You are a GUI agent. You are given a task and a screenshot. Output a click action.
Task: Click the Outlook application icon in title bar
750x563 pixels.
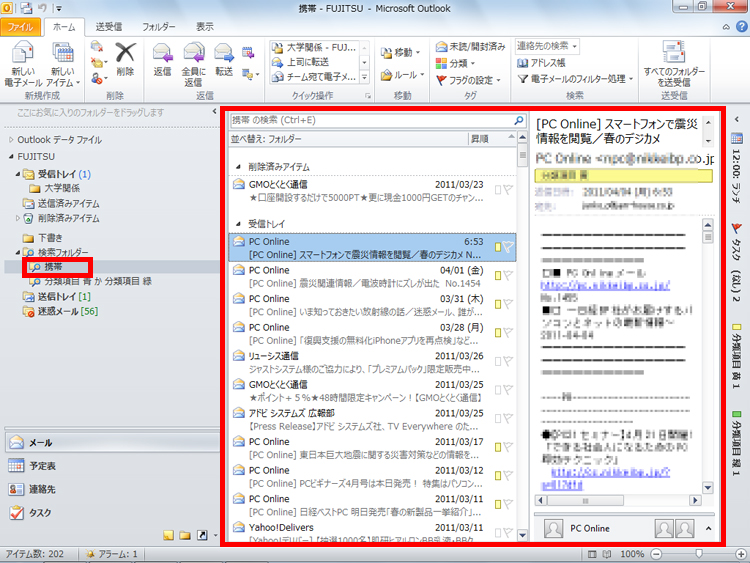click(x=7, y=8)
